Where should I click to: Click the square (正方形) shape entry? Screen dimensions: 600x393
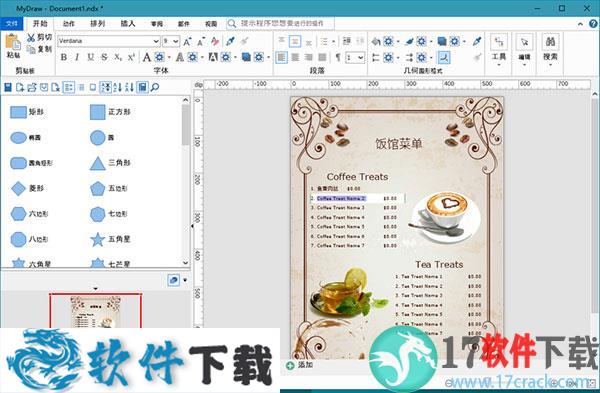[x=110, y=112]
